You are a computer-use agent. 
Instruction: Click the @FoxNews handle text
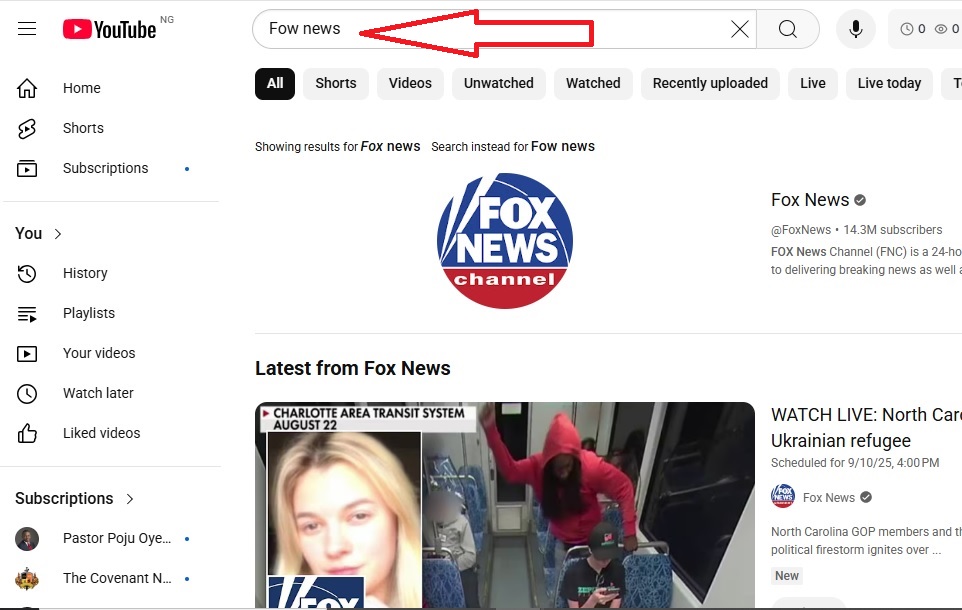(801, 230)
